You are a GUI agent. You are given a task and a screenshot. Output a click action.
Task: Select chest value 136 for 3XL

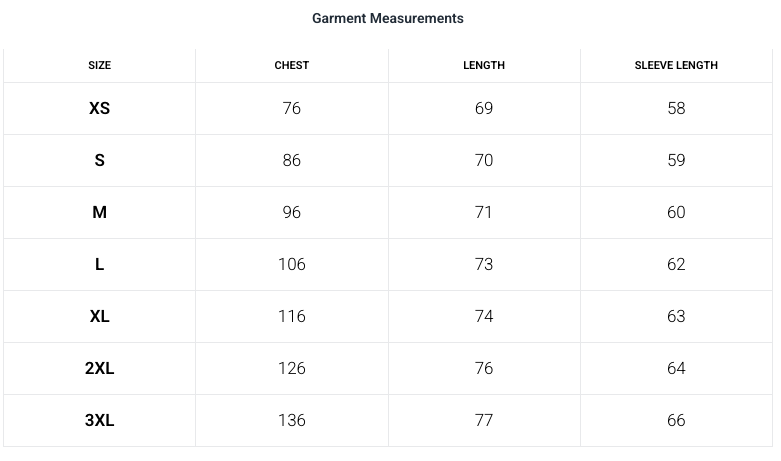click(292, 420)
